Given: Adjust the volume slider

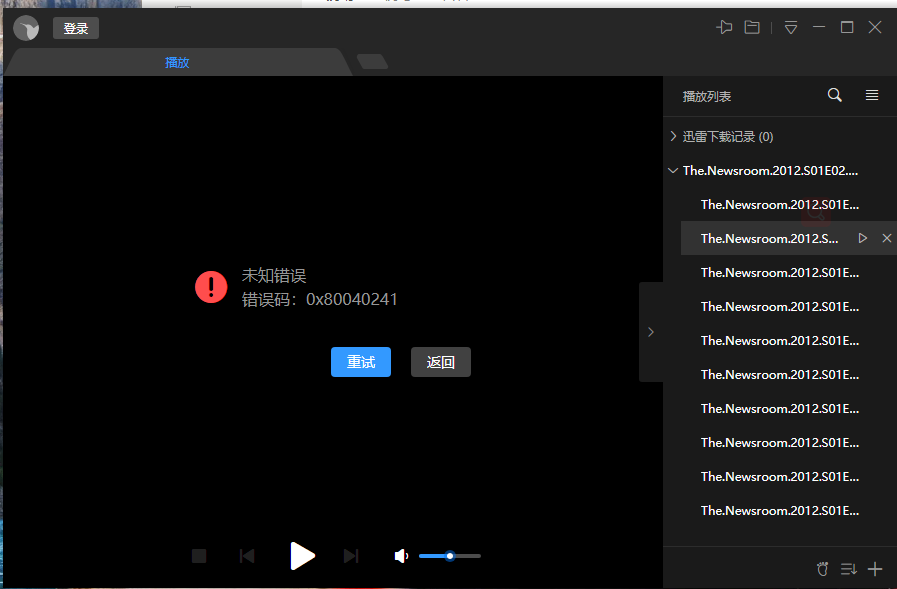Looking at the screenshot, I should (x=450, y=555).
